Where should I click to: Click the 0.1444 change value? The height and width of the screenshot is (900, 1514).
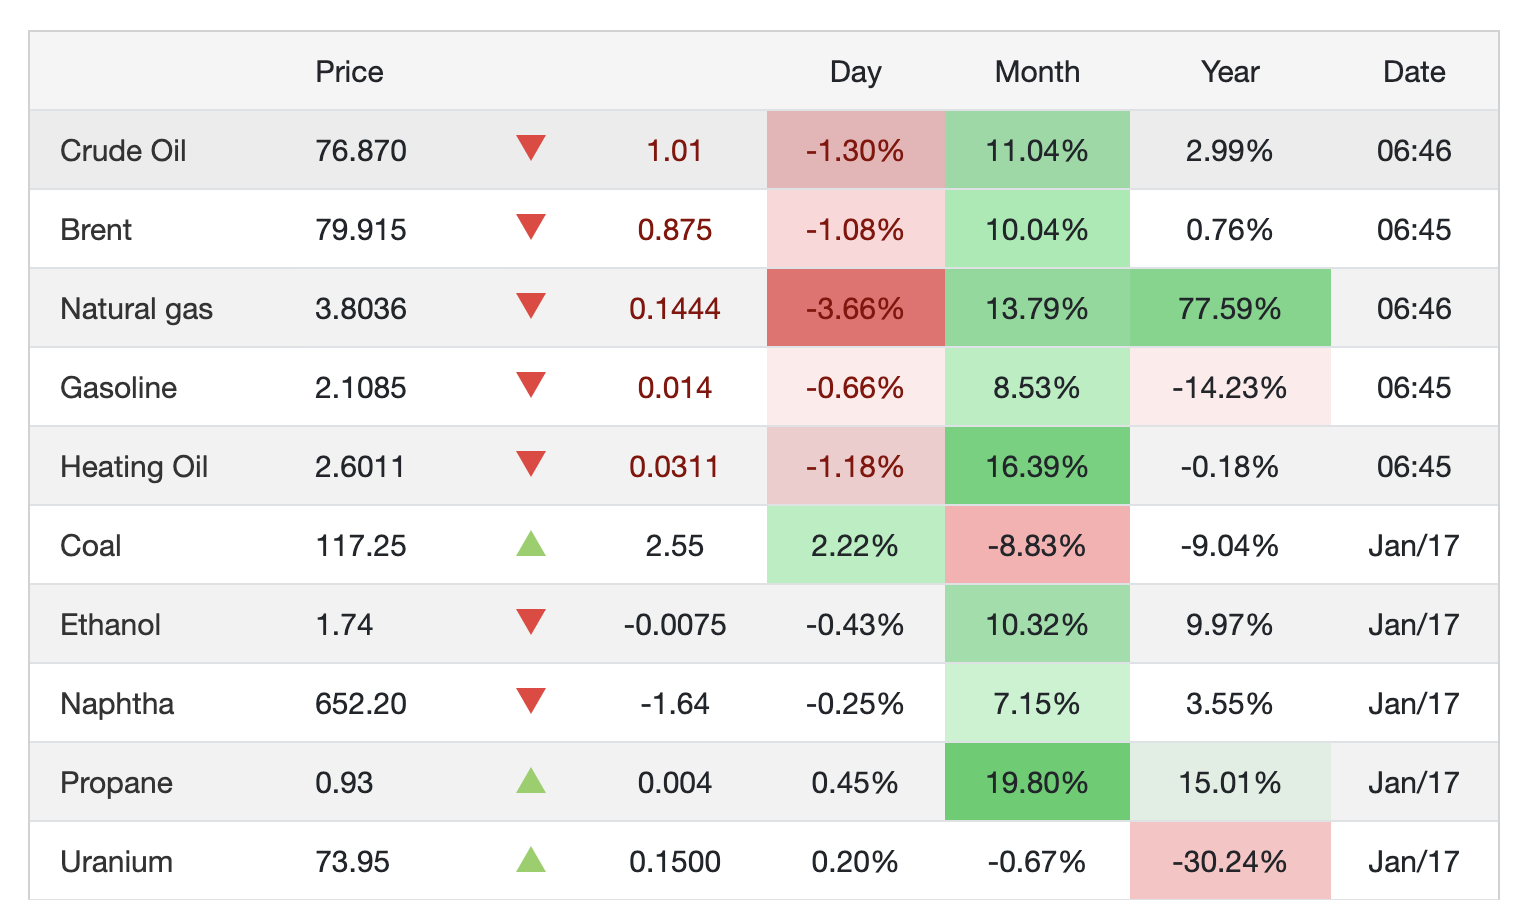(674, 309)
